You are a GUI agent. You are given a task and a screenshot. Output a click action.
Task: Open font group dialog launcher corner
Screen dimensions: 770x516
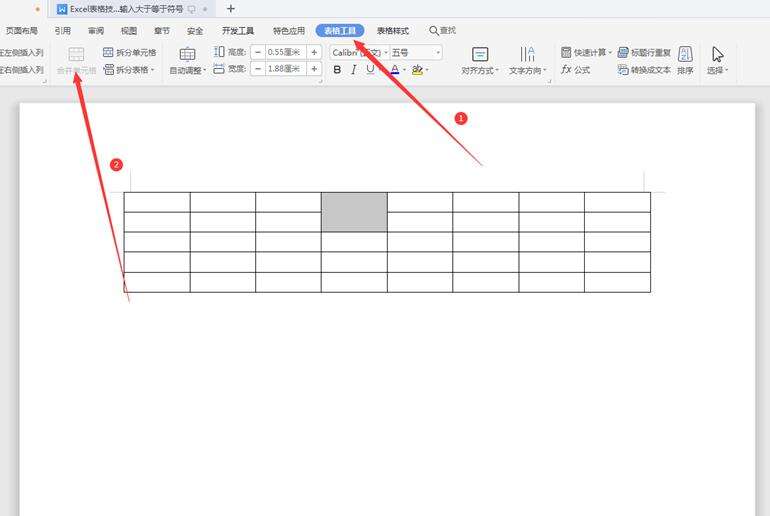tap(549, 81)
